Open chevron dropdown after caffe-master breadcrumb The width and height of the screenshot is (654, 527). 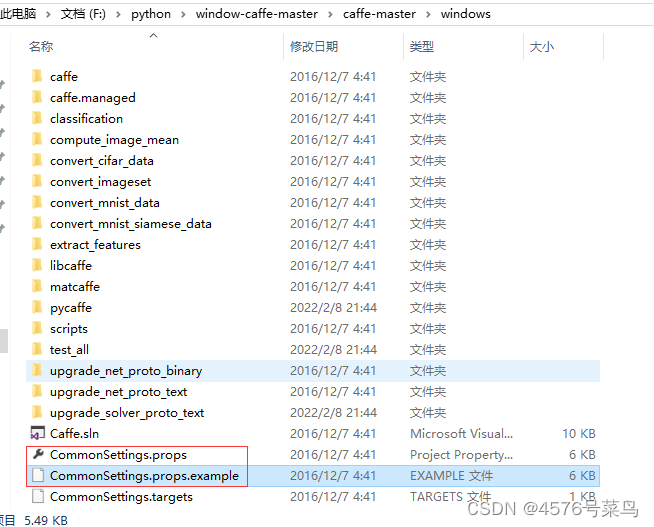coord(428,15)
